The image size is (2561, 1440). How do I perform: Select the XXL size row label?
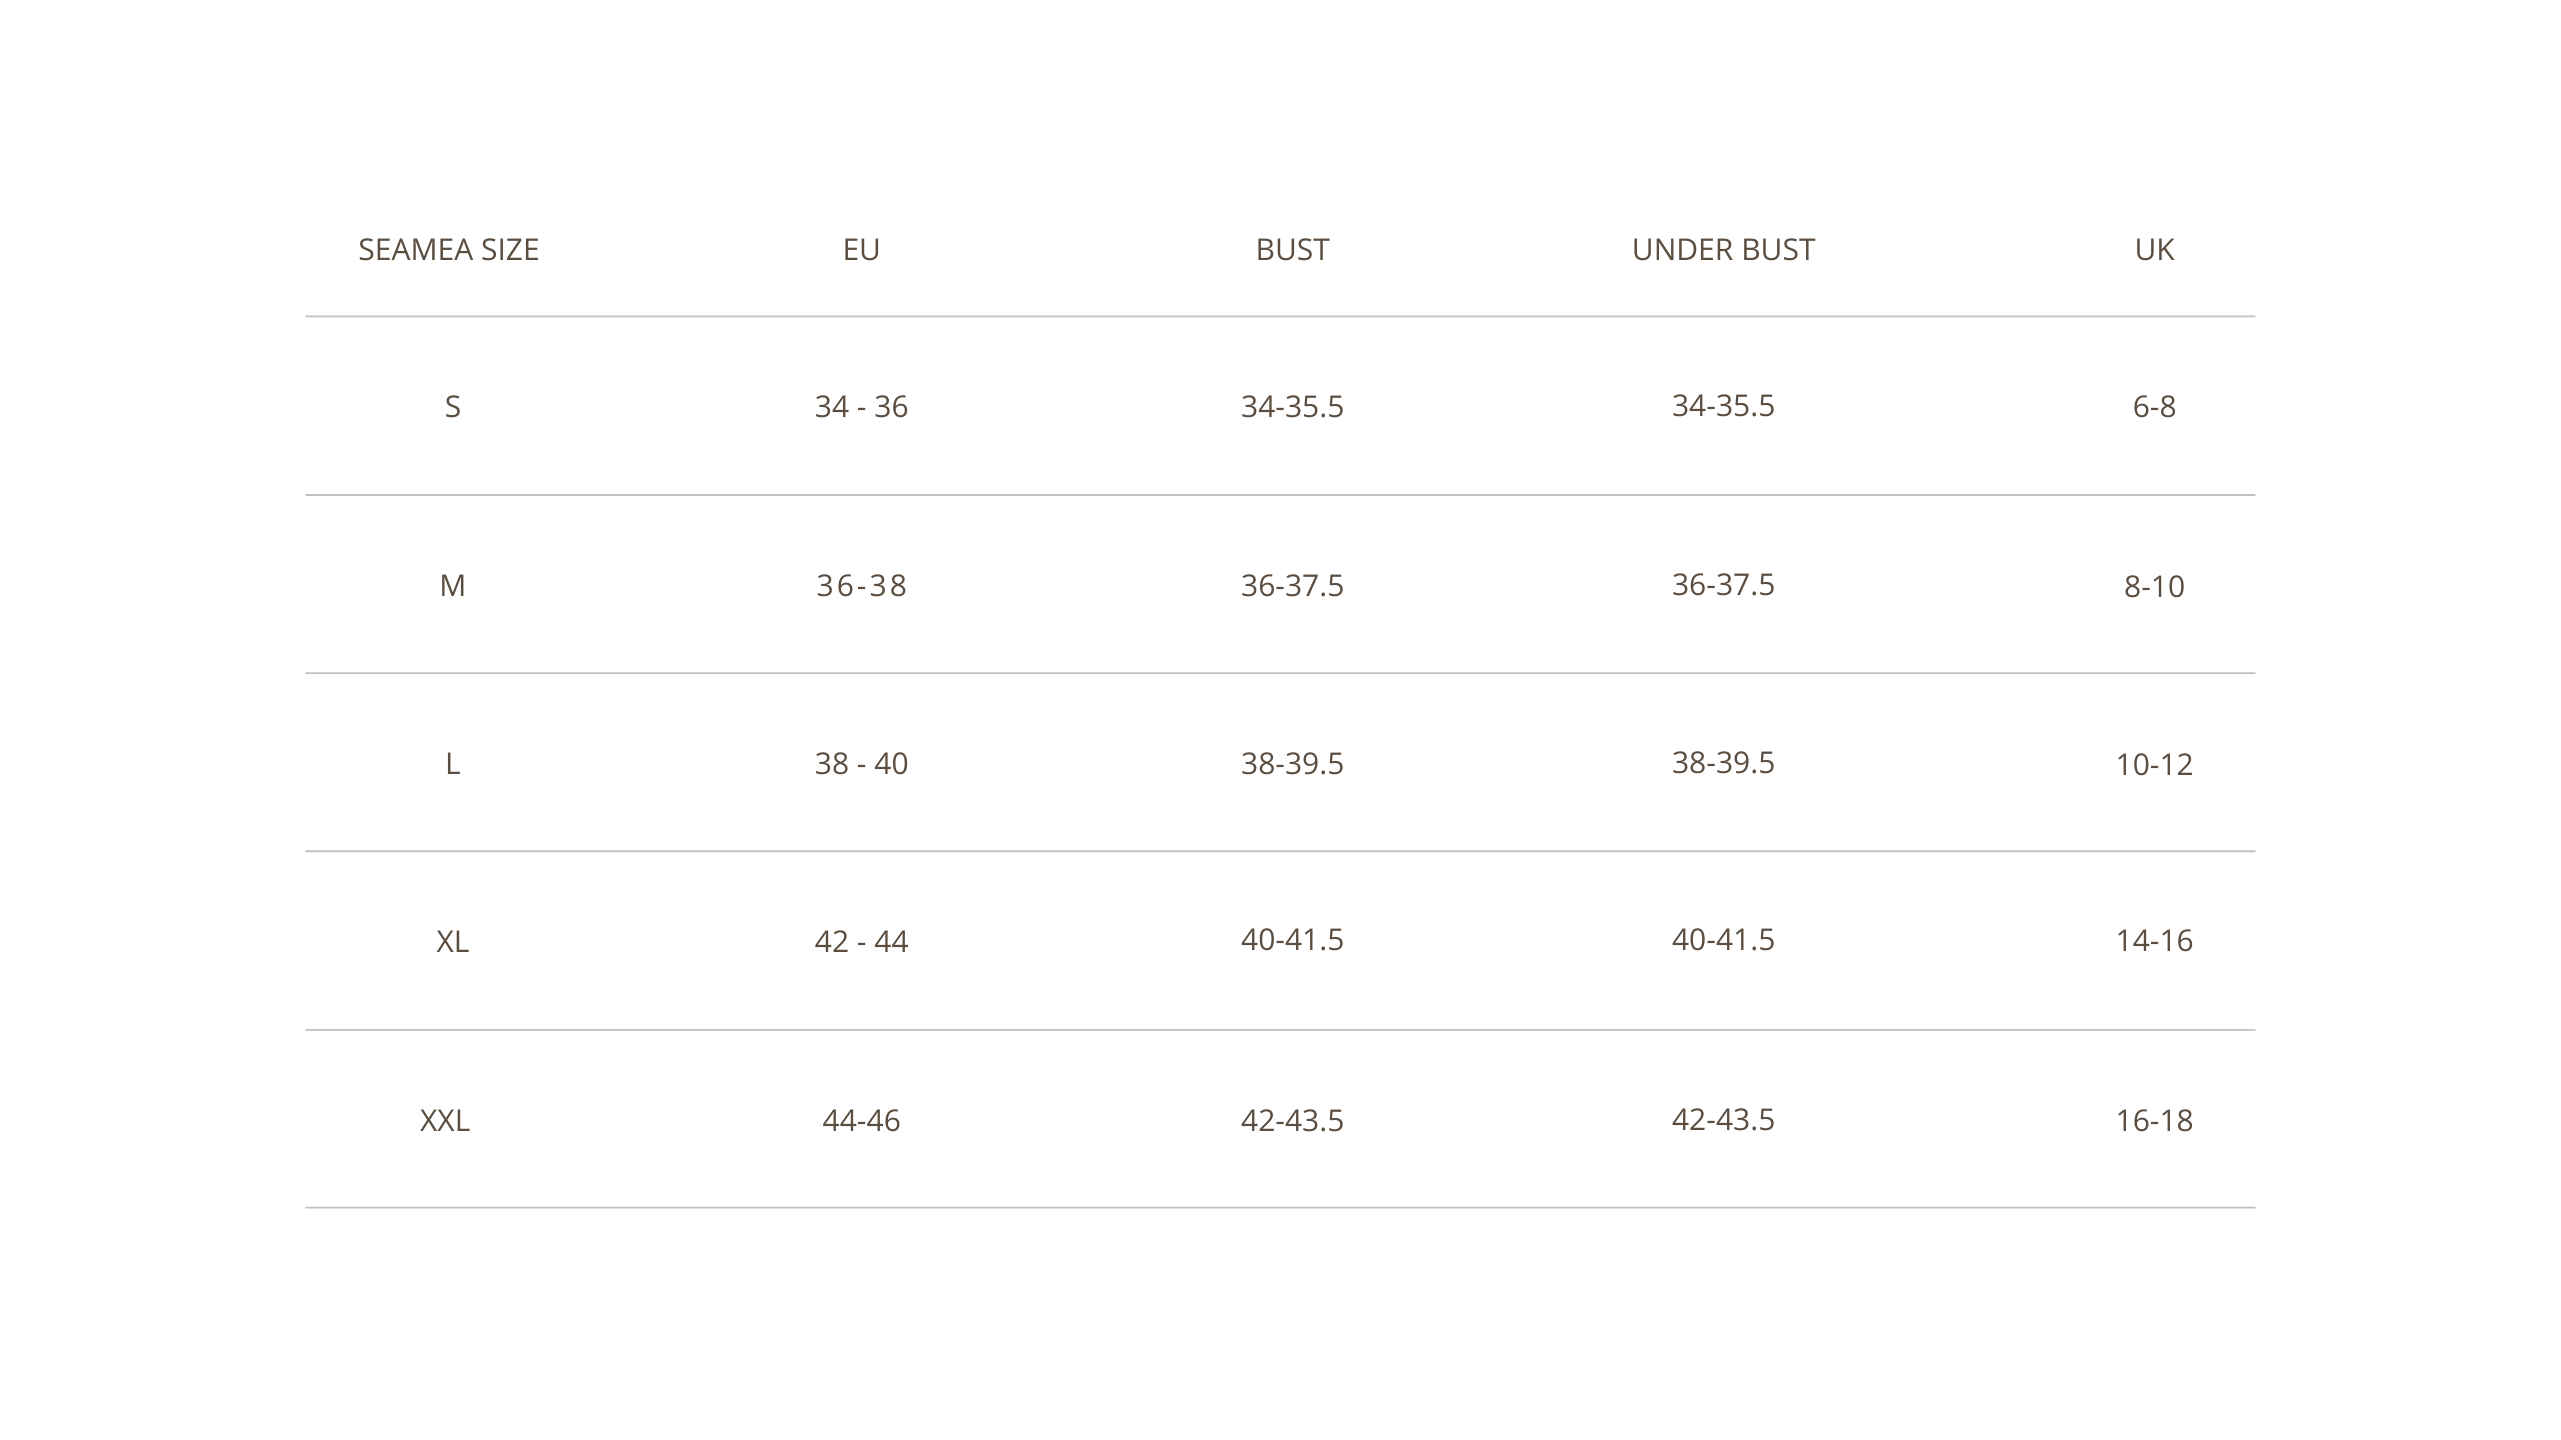coord(444,1120)
